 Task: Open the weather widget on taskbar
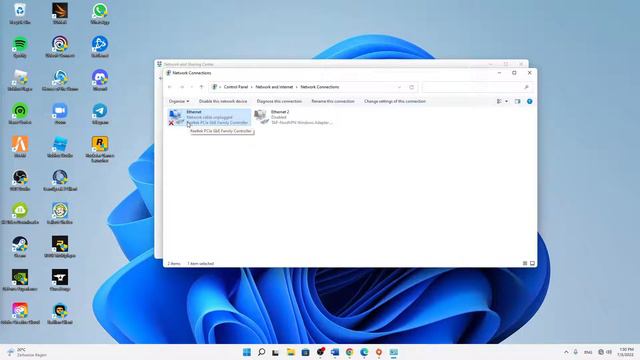point(27,352)
